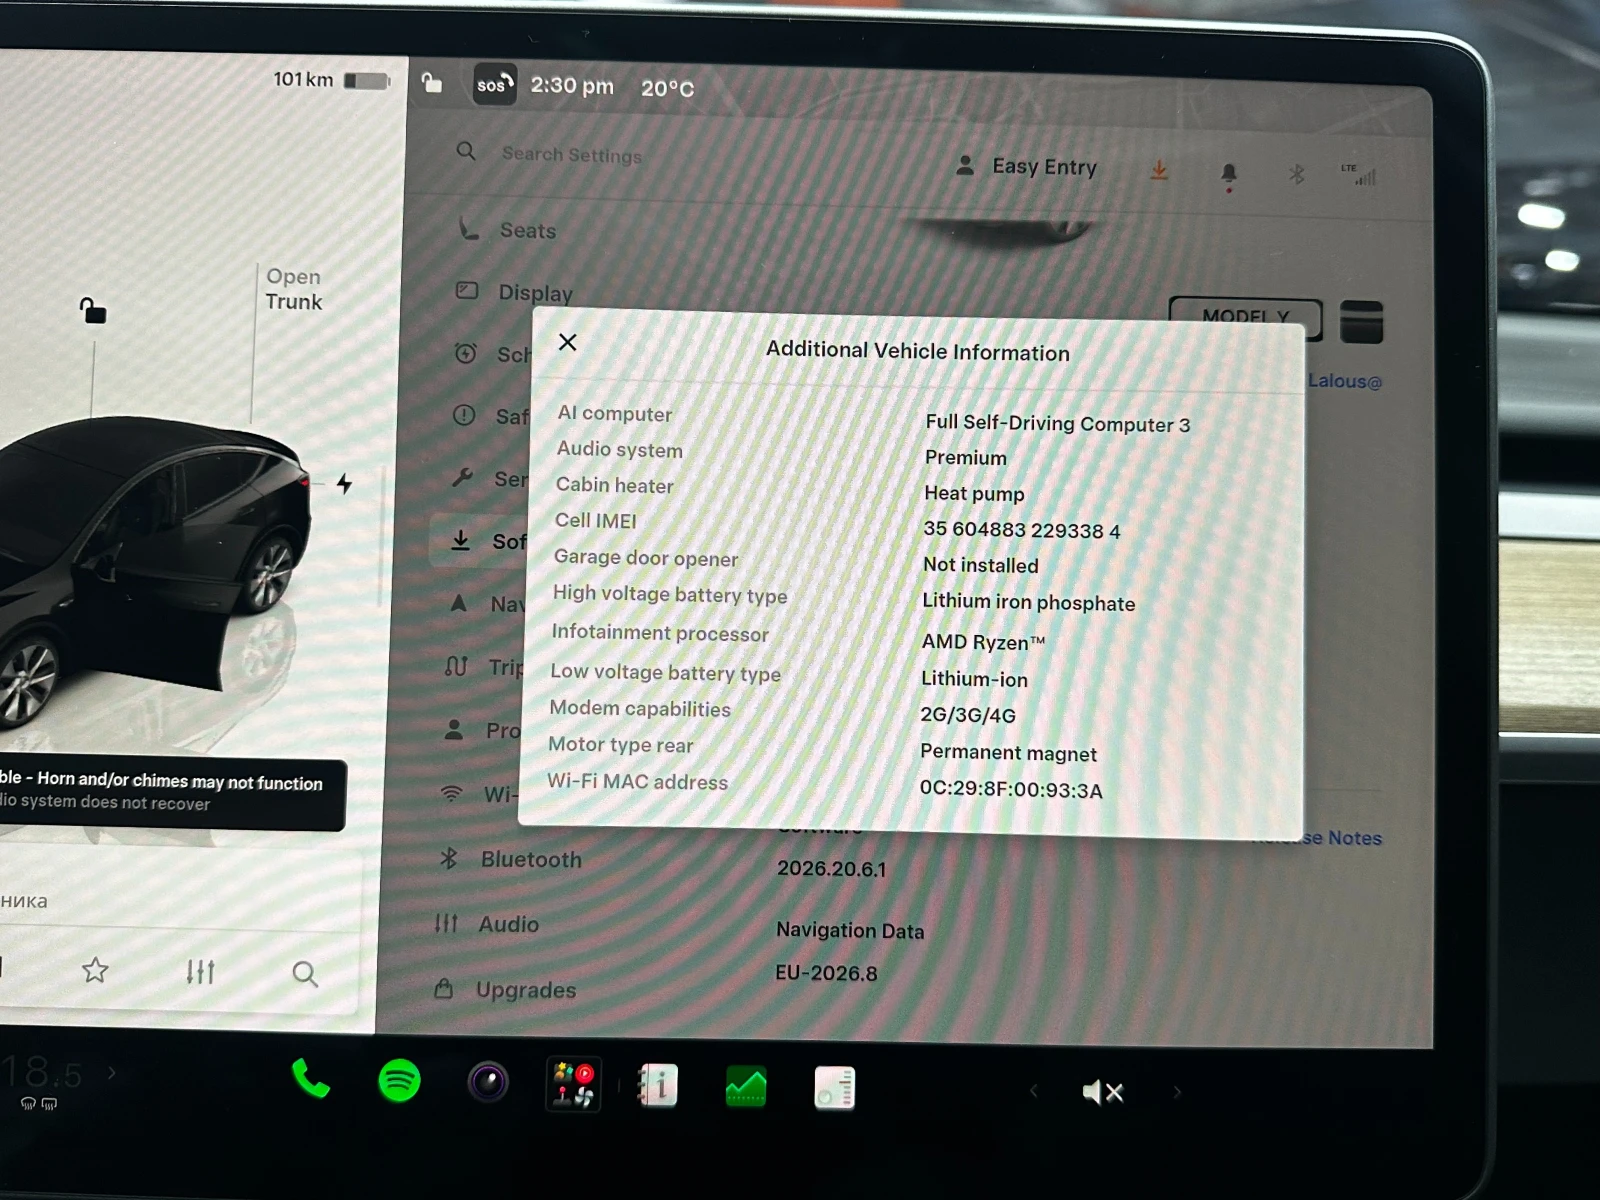The image size is (1600, 1200).
Task: Open the green energy graph app
Action: point(746,1087)
